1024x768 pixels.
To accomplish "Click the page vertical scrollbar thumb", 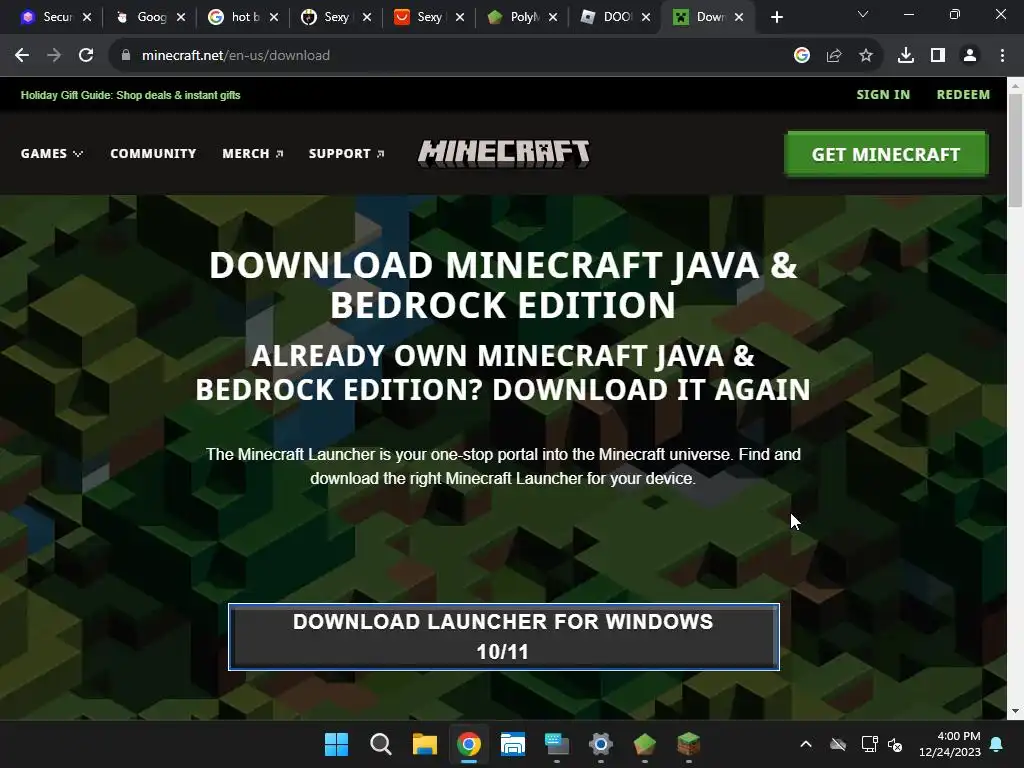I will (1015, 150).
